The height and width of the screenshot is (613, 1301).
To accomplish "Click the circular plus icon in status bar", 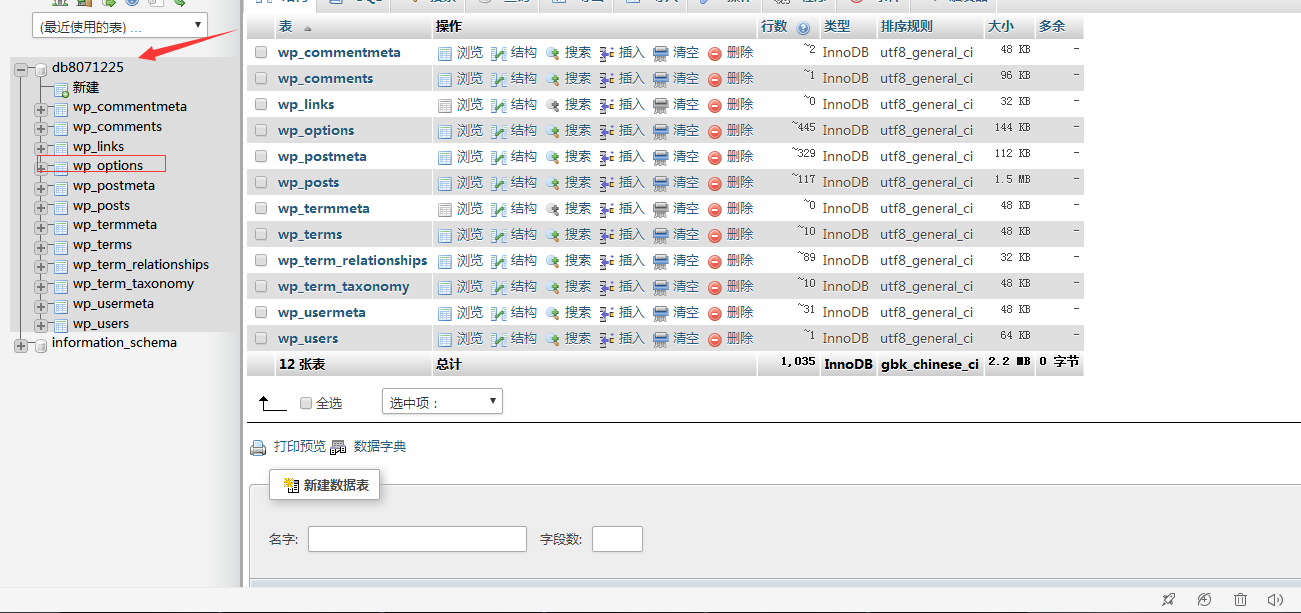I will (x=1204, y=600).
